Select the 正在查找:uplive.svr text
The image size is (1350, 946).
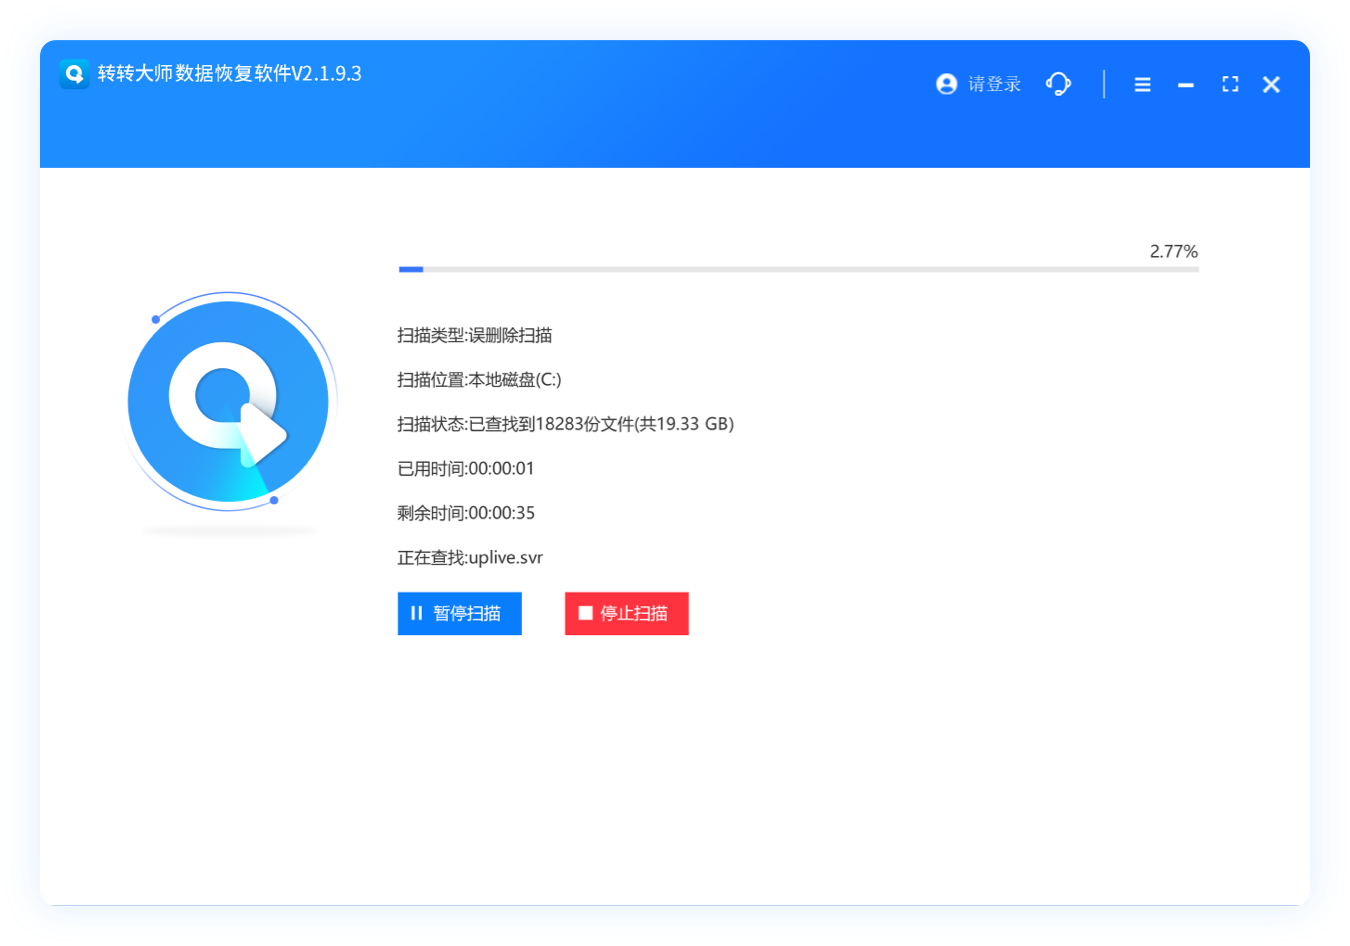click(470, 557)
